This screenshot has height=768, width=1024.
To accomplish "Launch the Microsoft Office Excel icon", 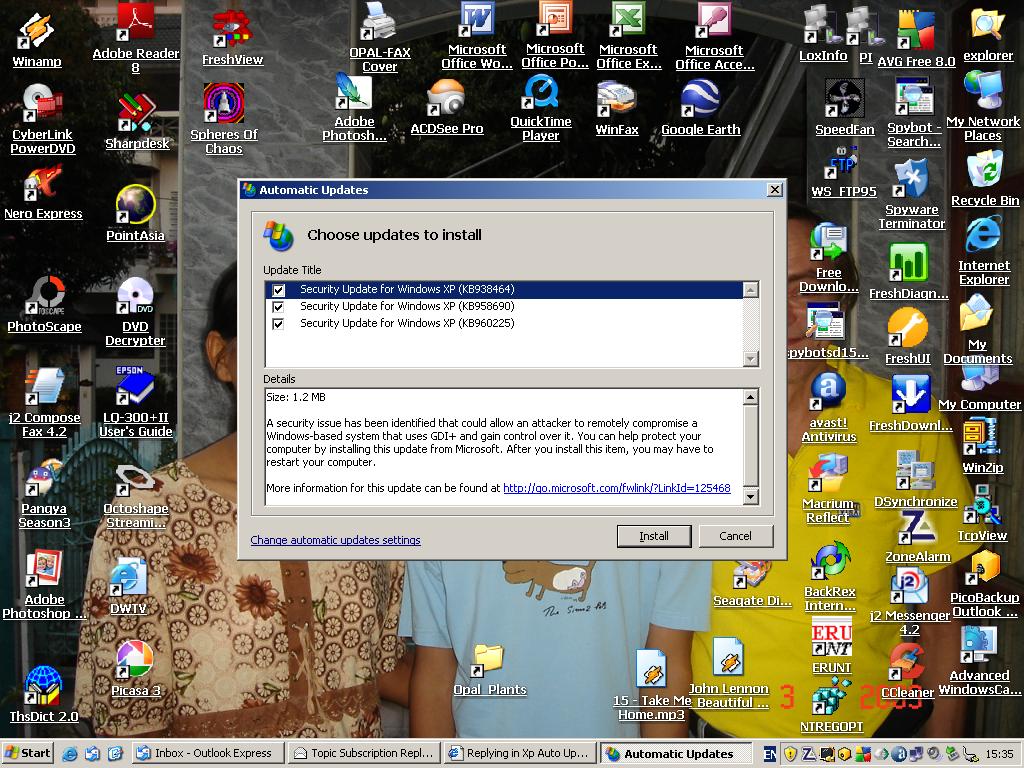I will [629, 37].
